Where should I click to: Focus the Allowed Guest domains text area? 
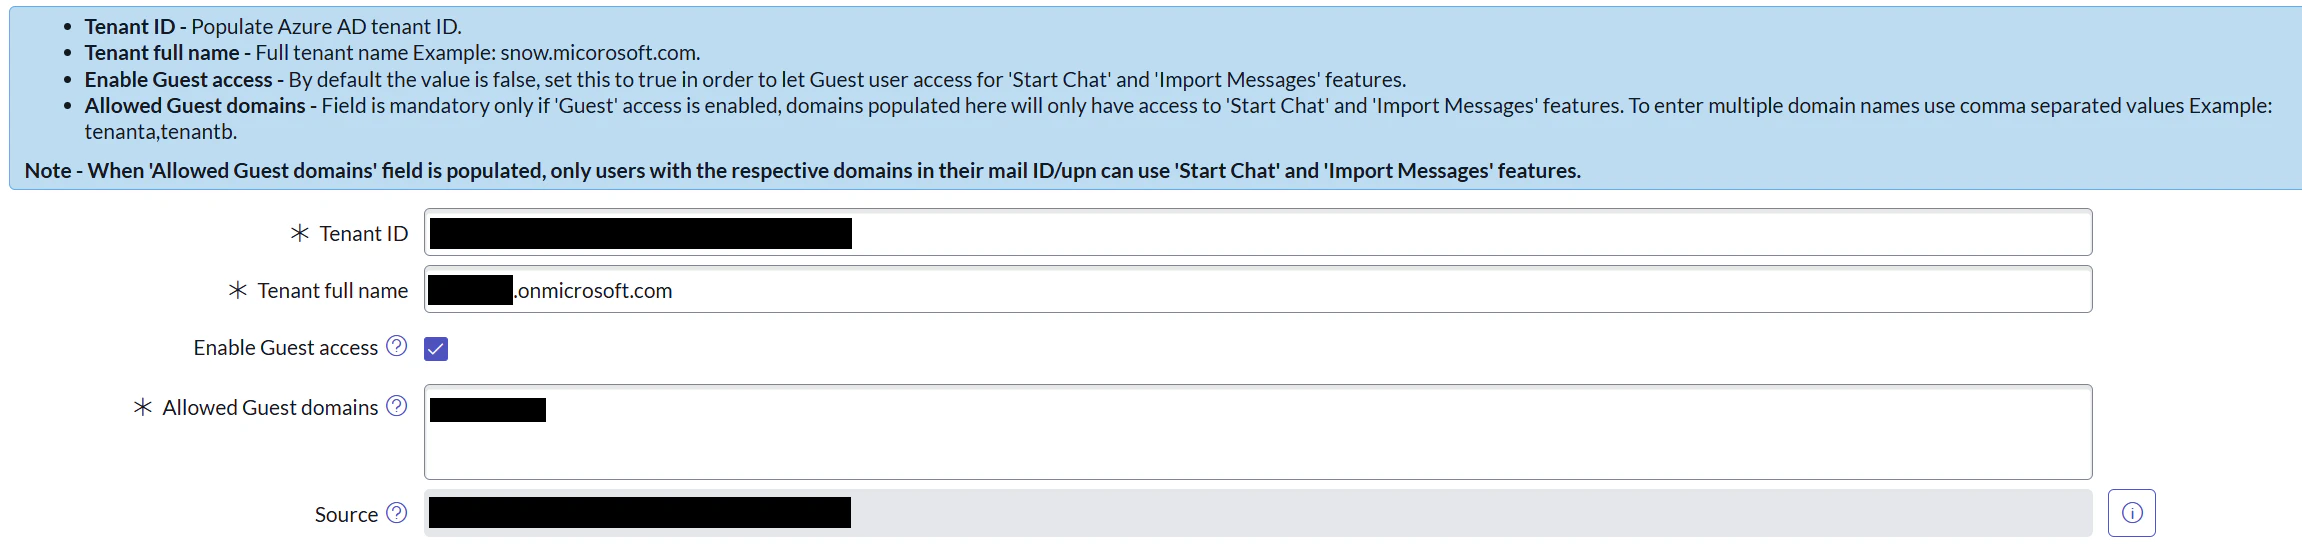[1258, 432]
